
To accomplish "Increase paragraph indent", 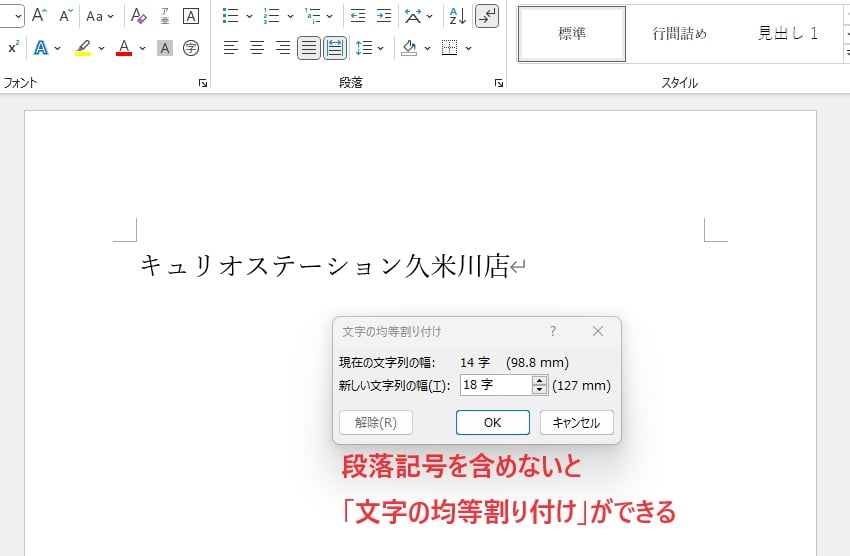I will [x=384, y=16].
